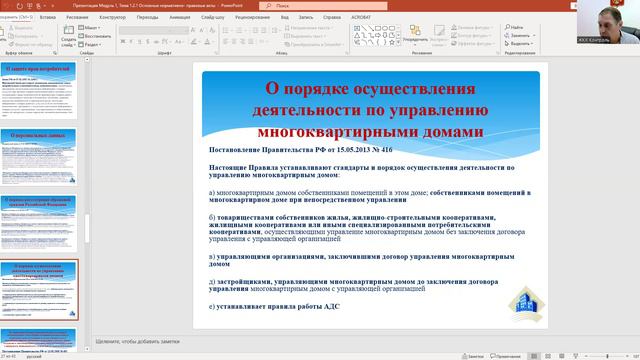Click the Bold formatting icon
The width and height of the screenshot is (640, 360).
tap(123, 42)
